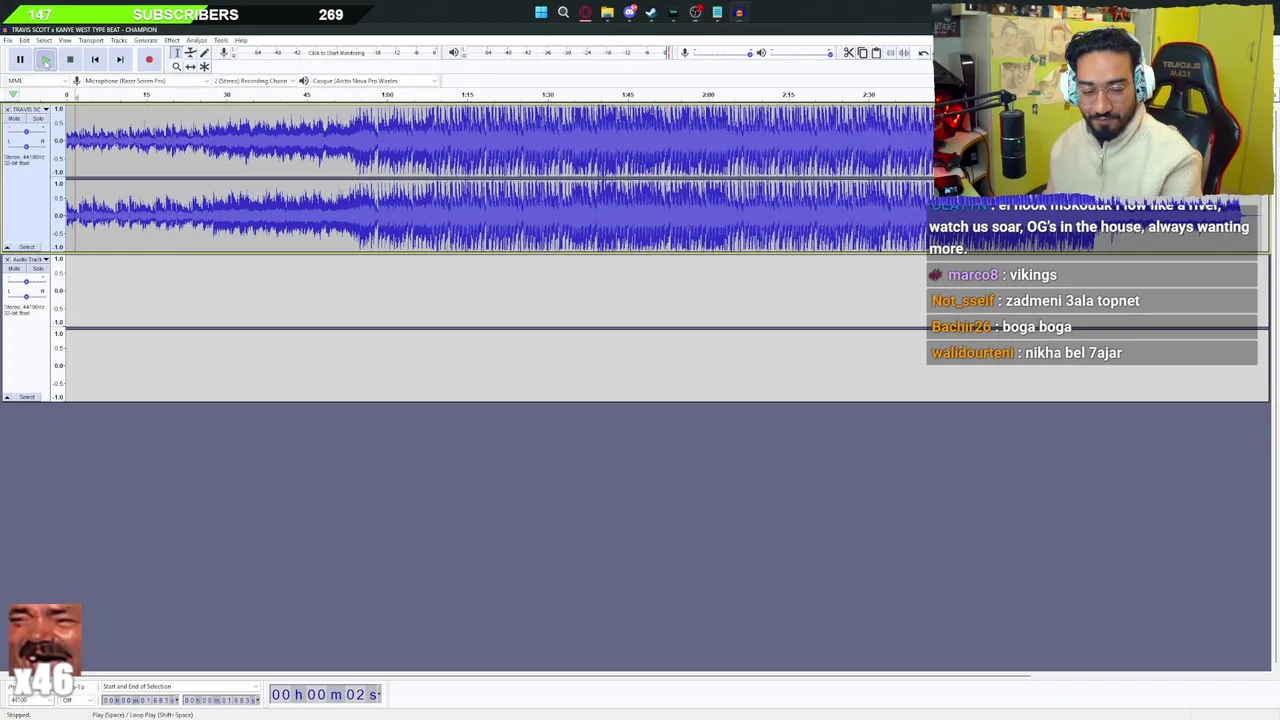Open Windows Start from the top bar
1280x720 pixels.
pos(541,13)
